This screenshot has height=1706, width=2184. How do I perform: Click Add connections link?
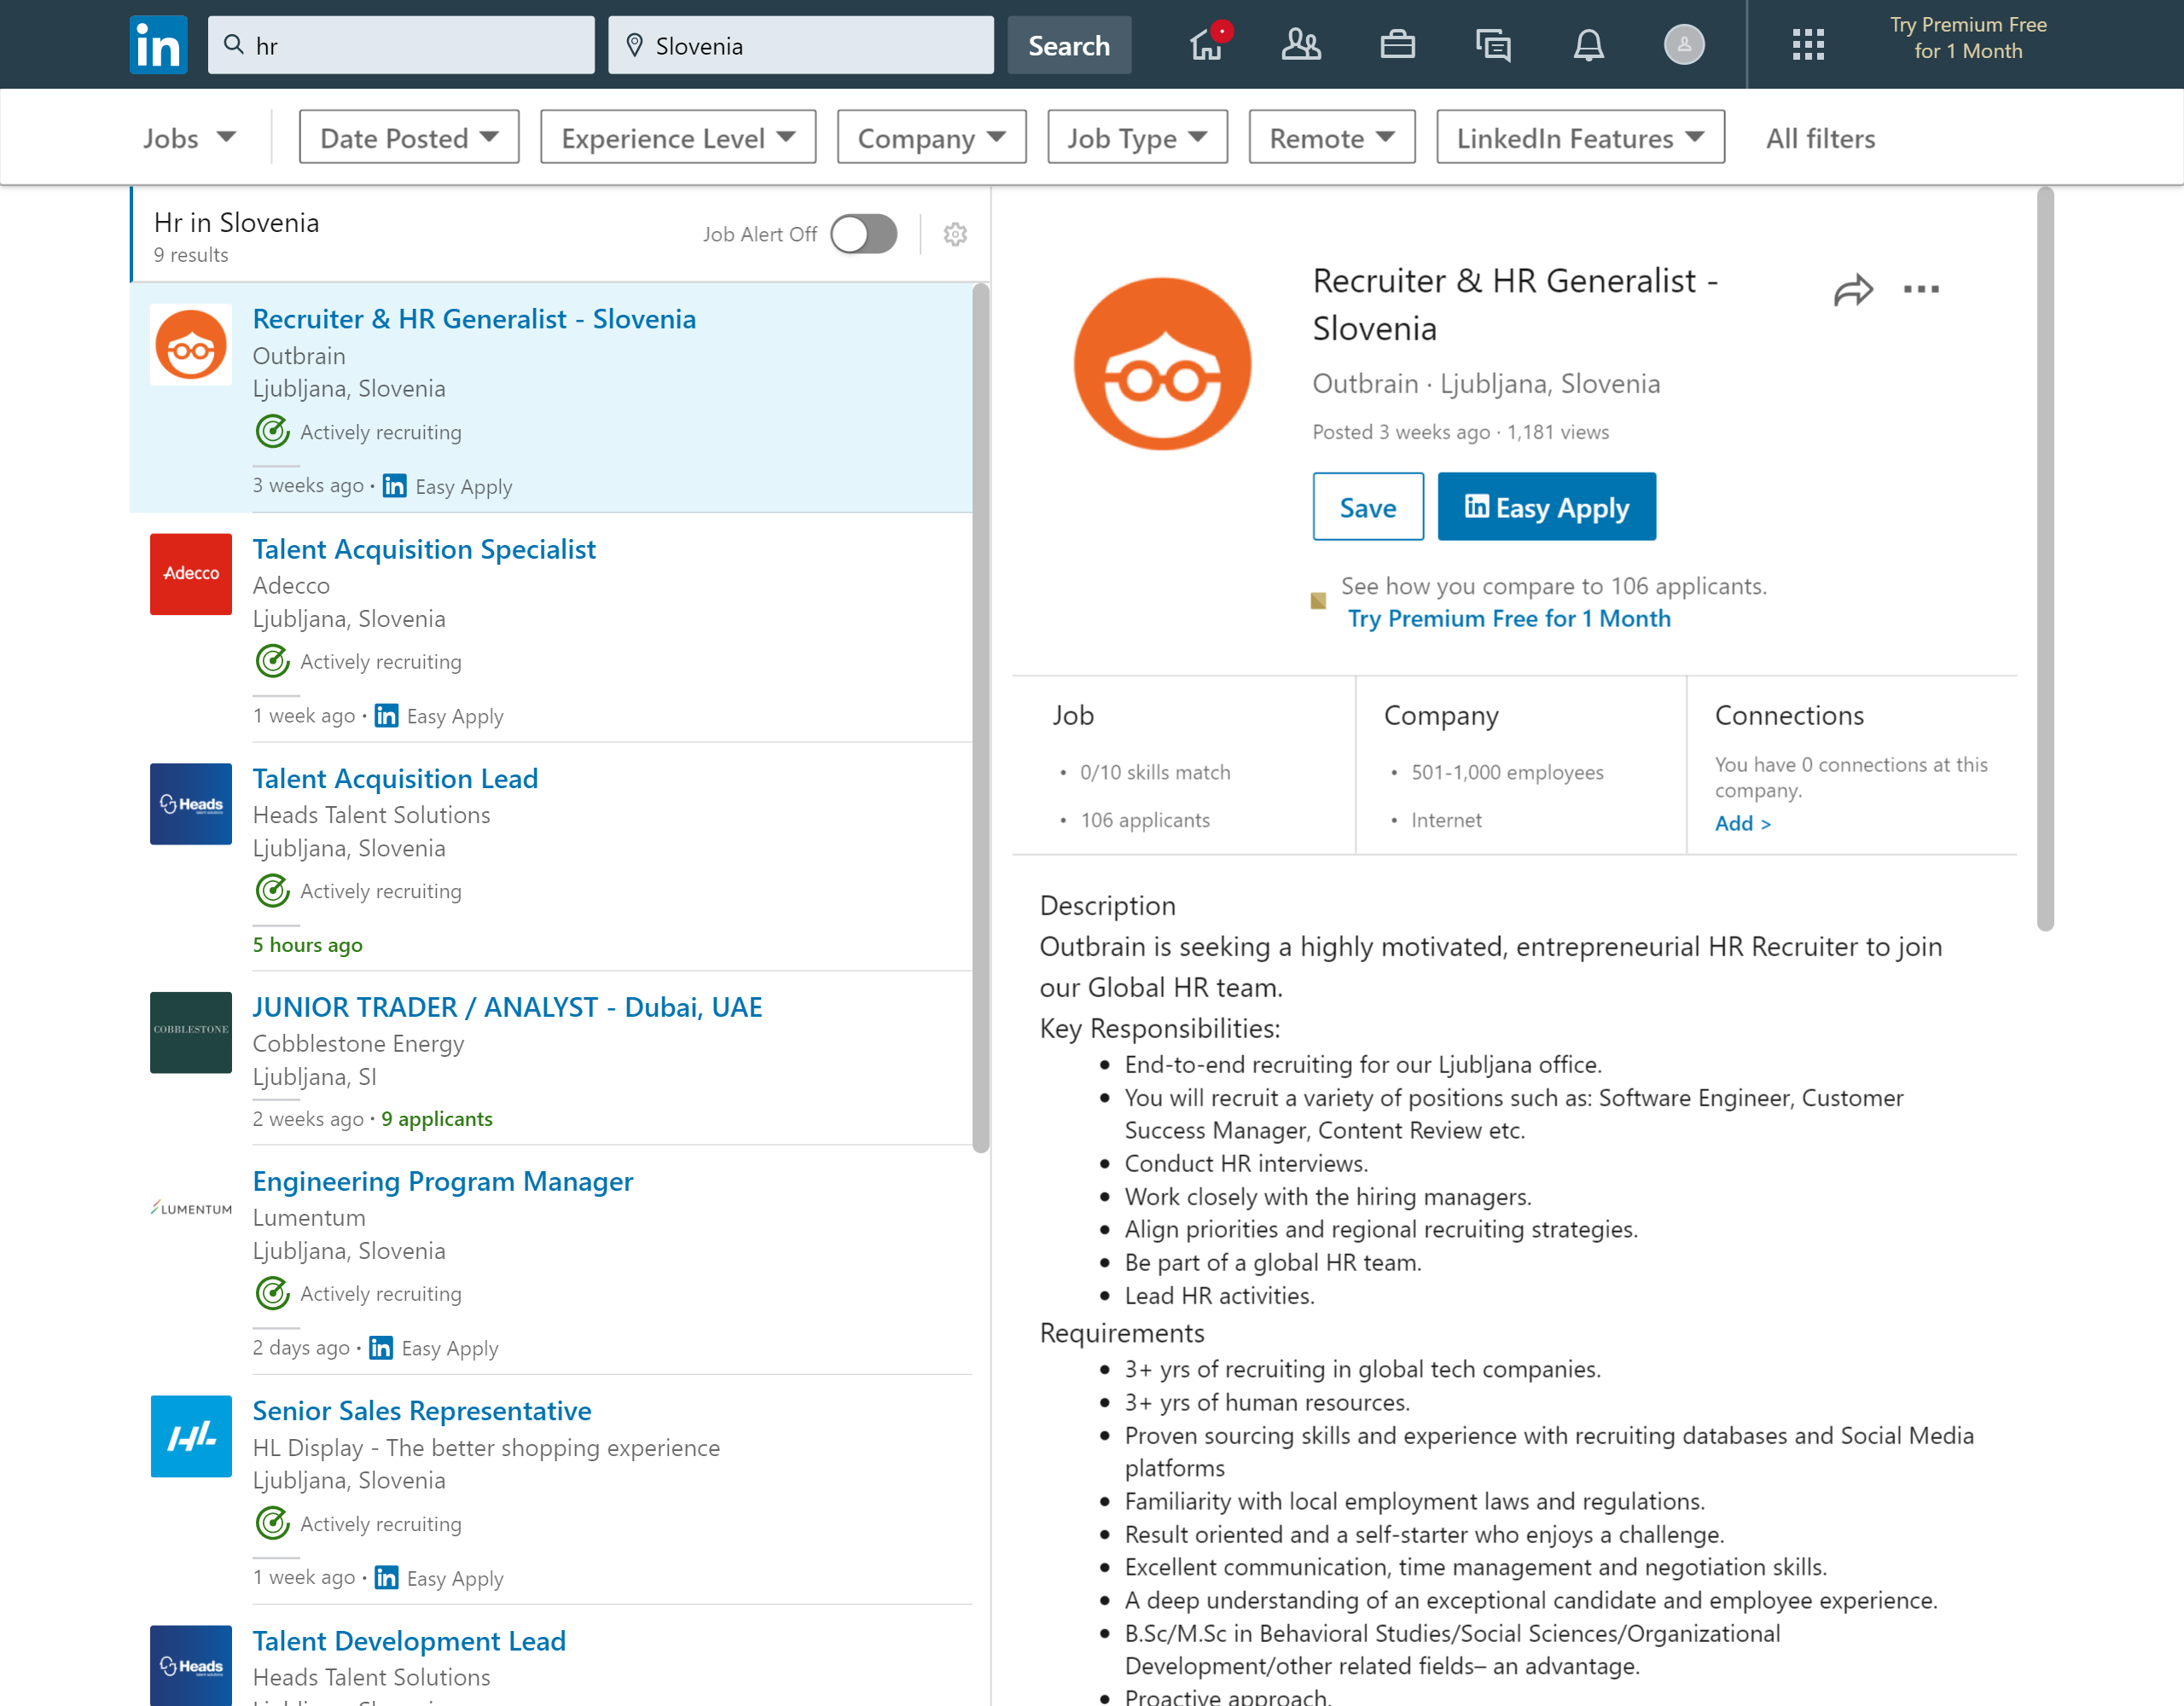pyautogui.click(x=1742, y=823)
